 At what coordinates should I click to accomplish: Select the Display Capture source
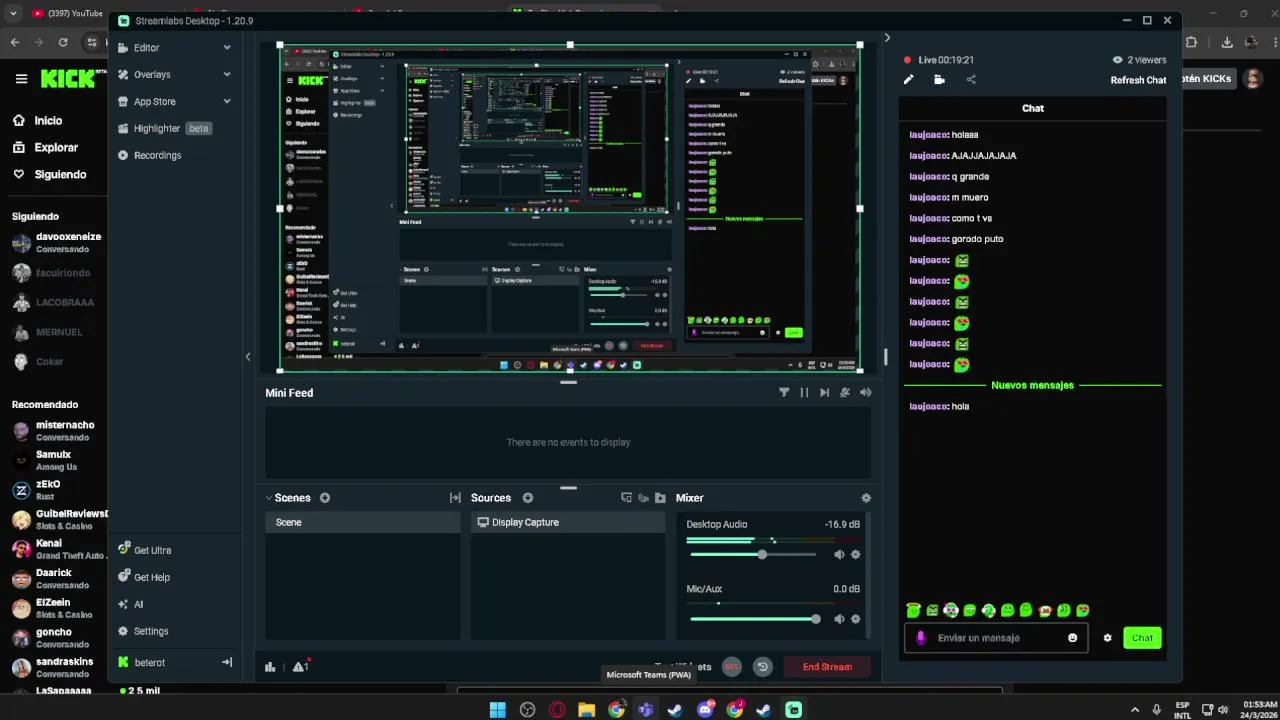click(568, 523)
